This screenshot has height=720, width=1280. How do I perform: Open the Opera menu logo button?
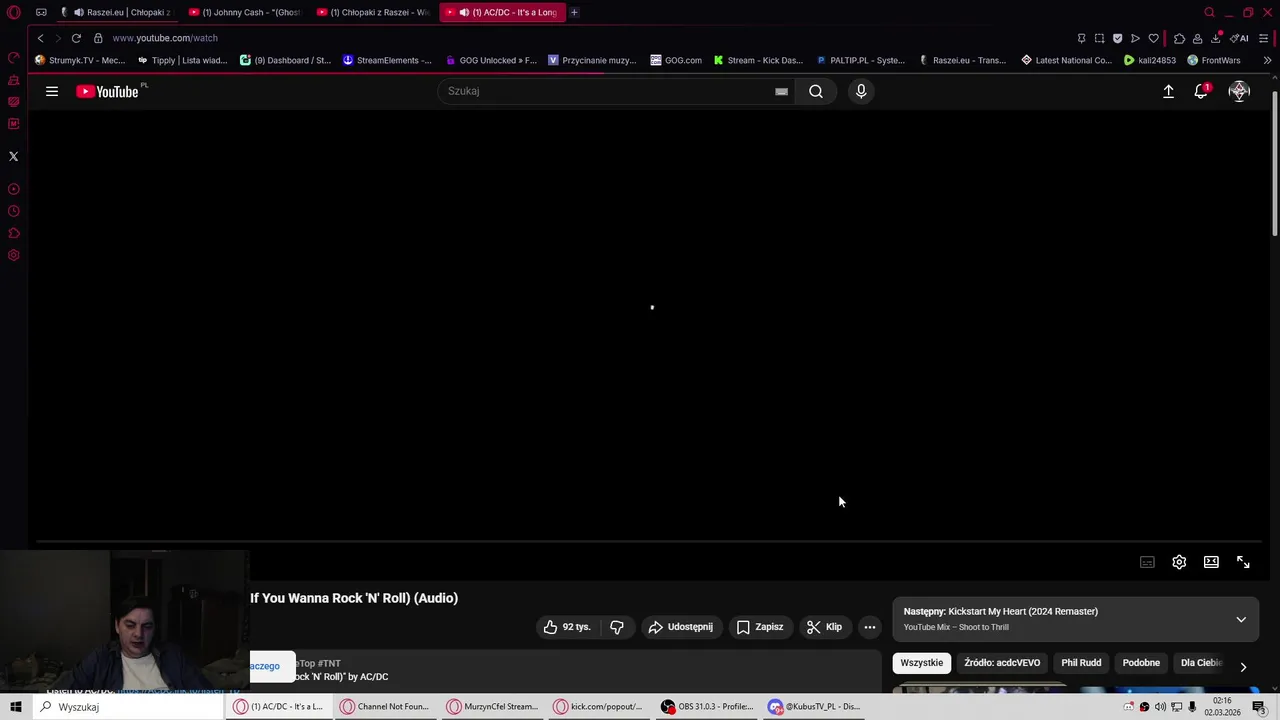point(14,12)
